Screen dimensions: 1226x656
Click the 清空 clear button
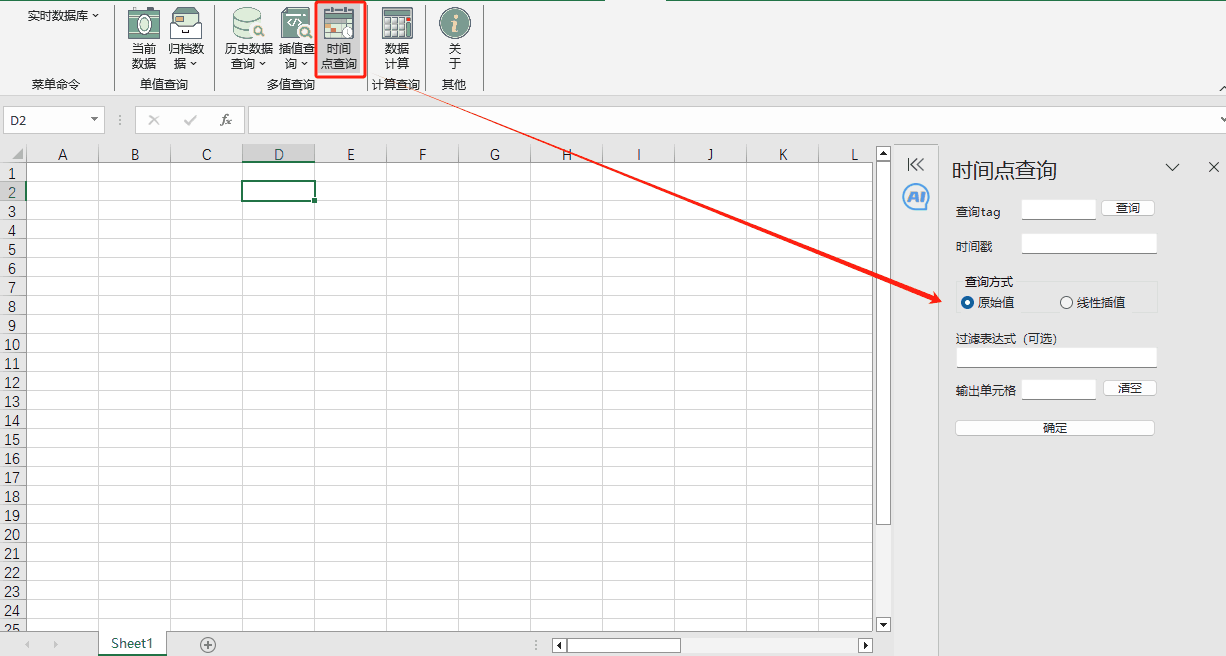pos(1130,388)
